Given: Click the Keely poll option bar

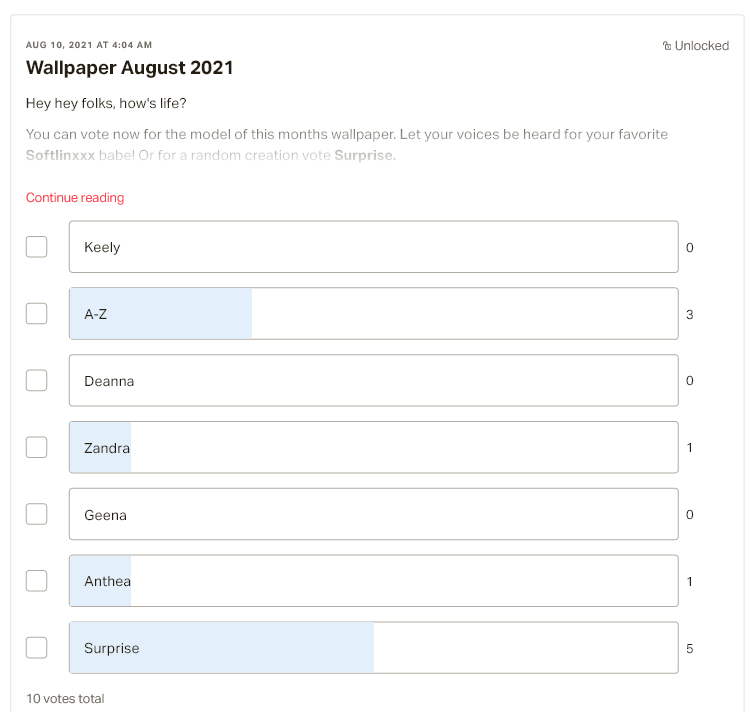Looking at the screenshot, I should [374, 247].
